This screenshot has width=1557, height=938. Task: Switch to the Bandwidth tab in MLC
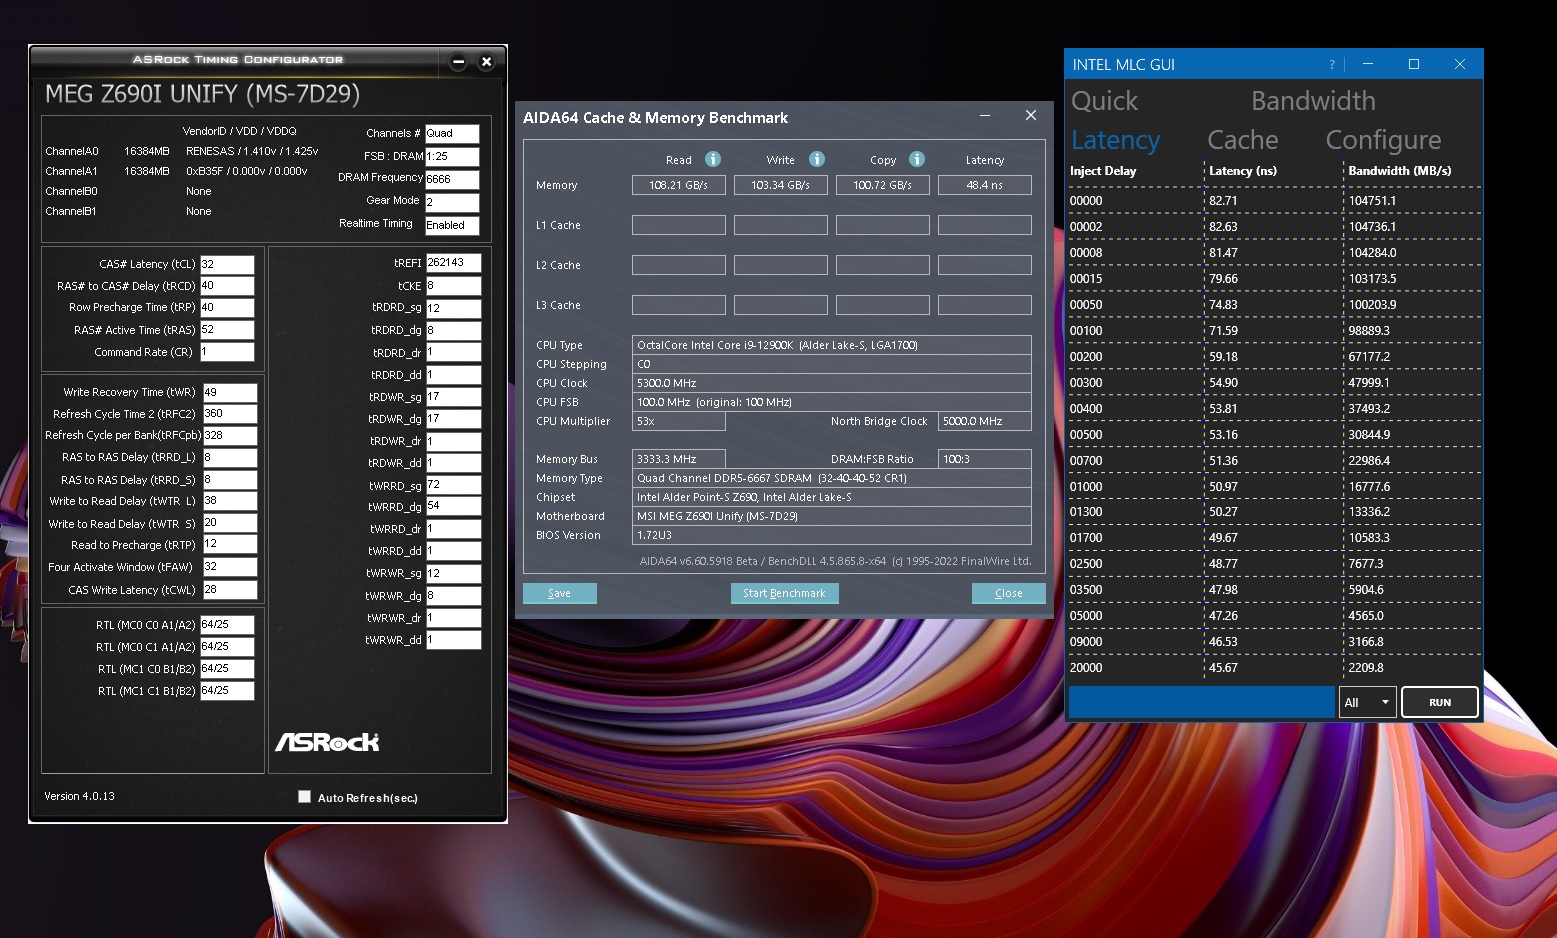1313,101
